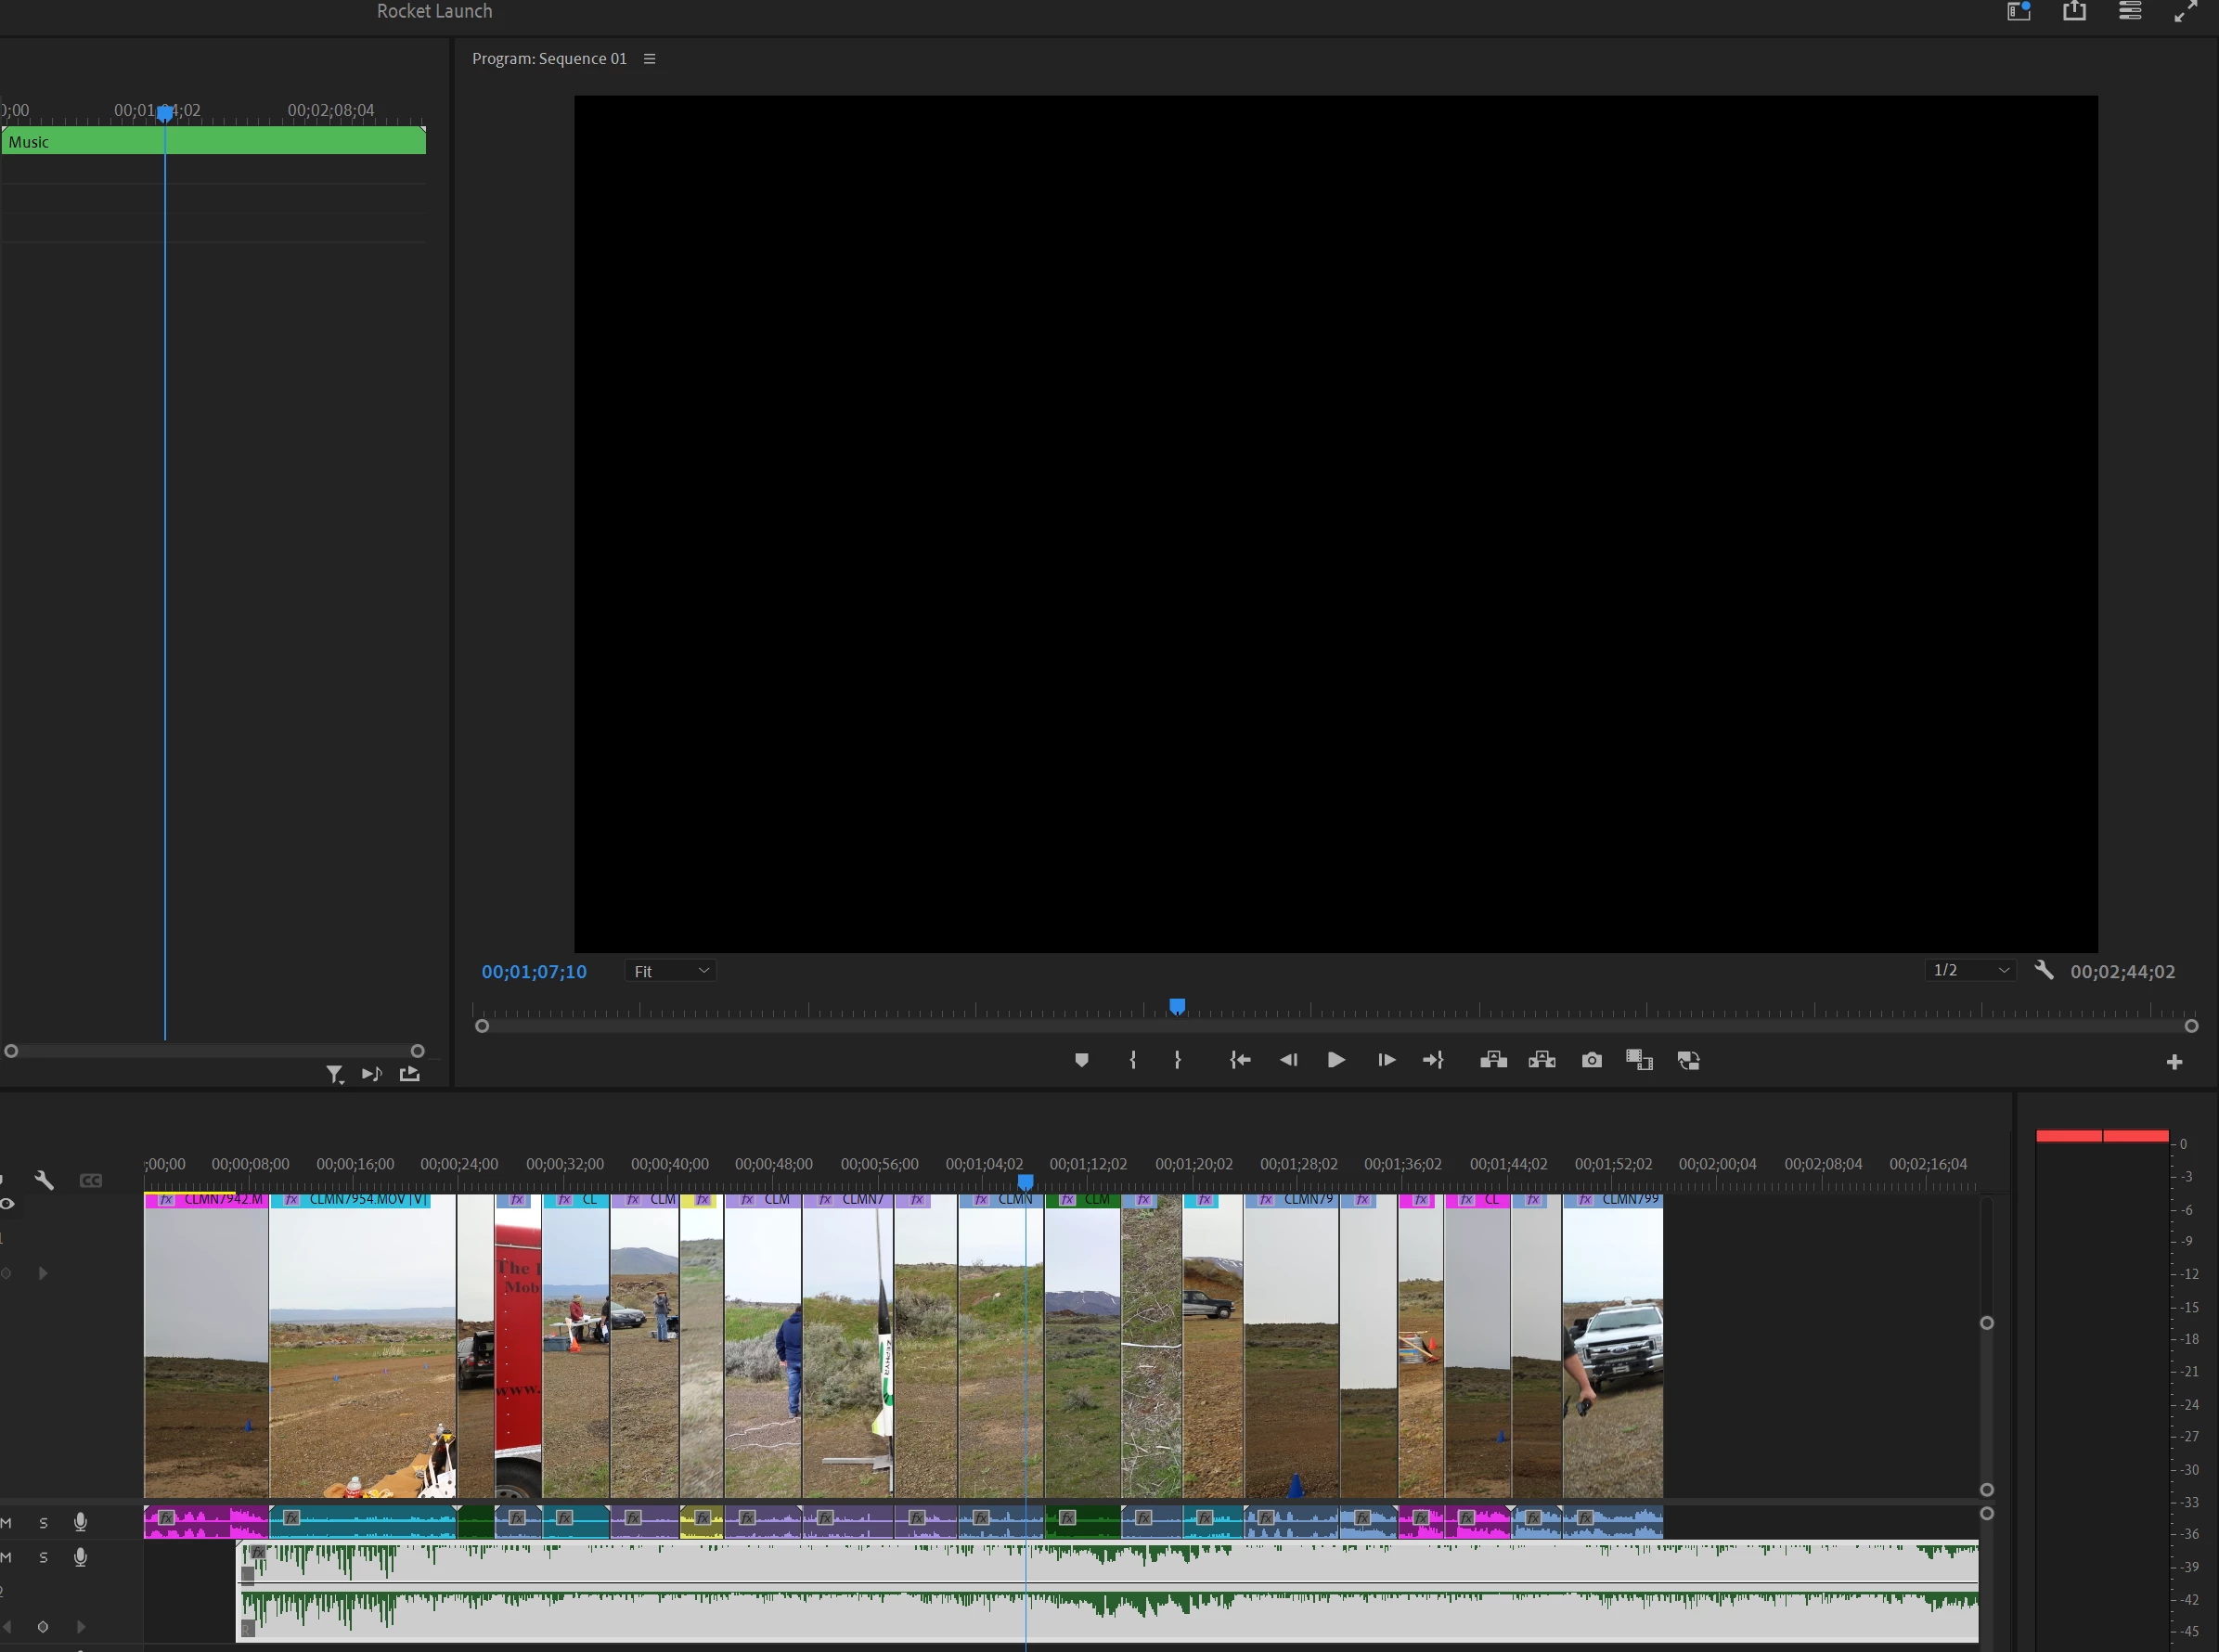This screenshot has width=2219, height=1652.
Task: Toggle video track output eye icon
Action: tap(7, 1204)
